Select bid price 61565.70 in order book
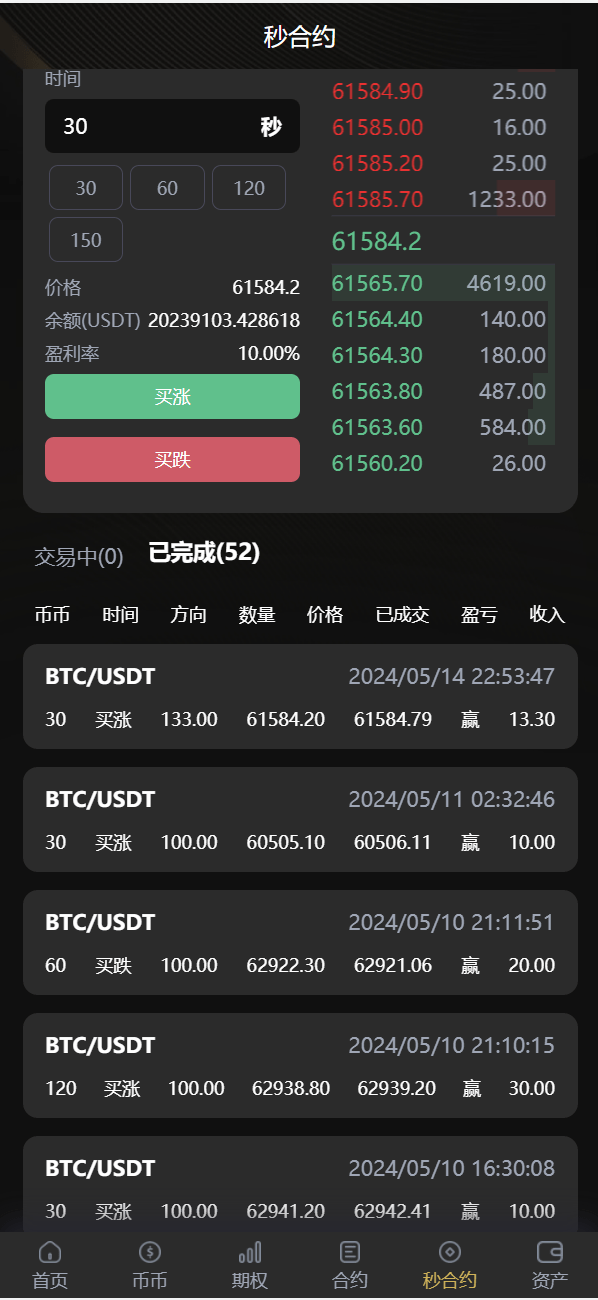 click(377, 283)
